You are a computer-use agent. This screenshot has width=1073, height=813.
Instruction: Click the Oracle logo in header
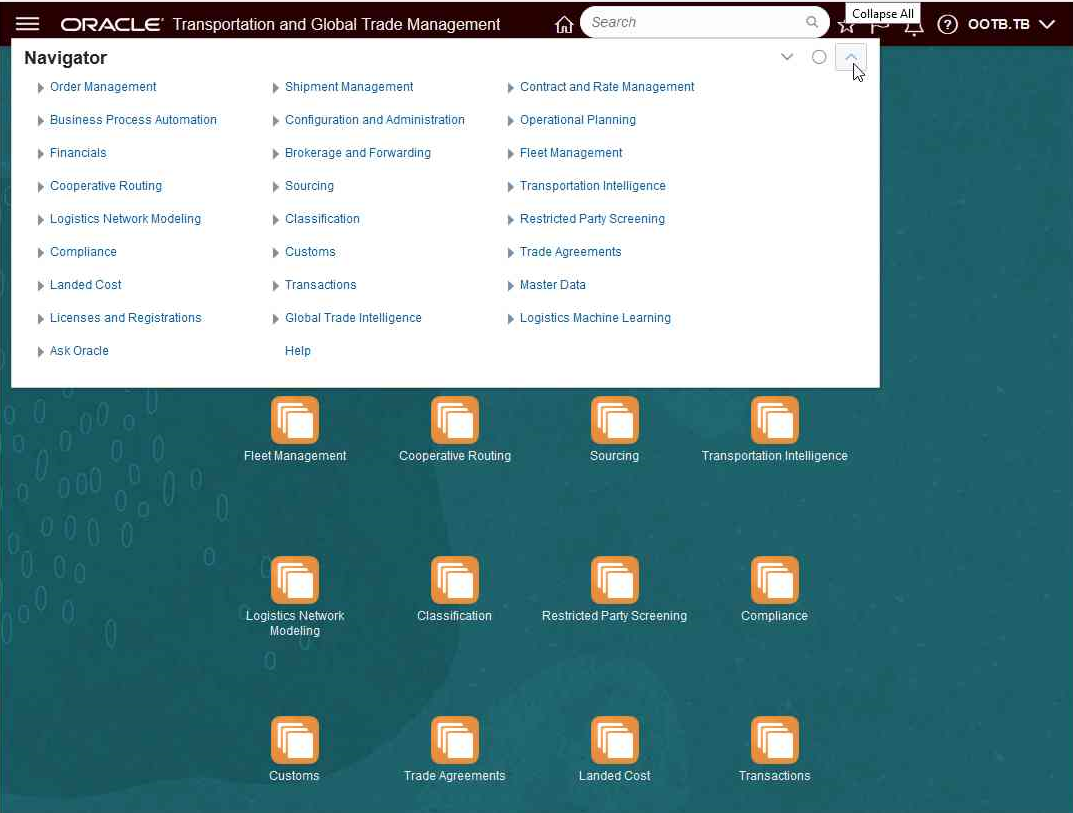coord(112,25)
